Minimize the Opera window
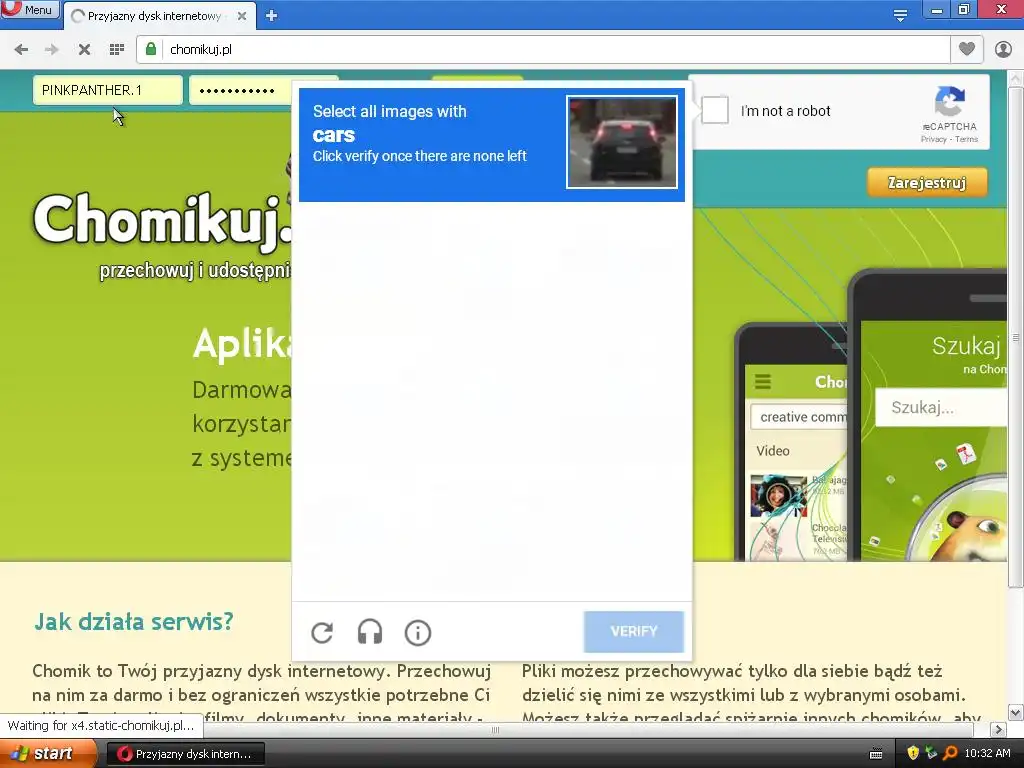This screenshot has height=768, width=1024. pos(936,9)
